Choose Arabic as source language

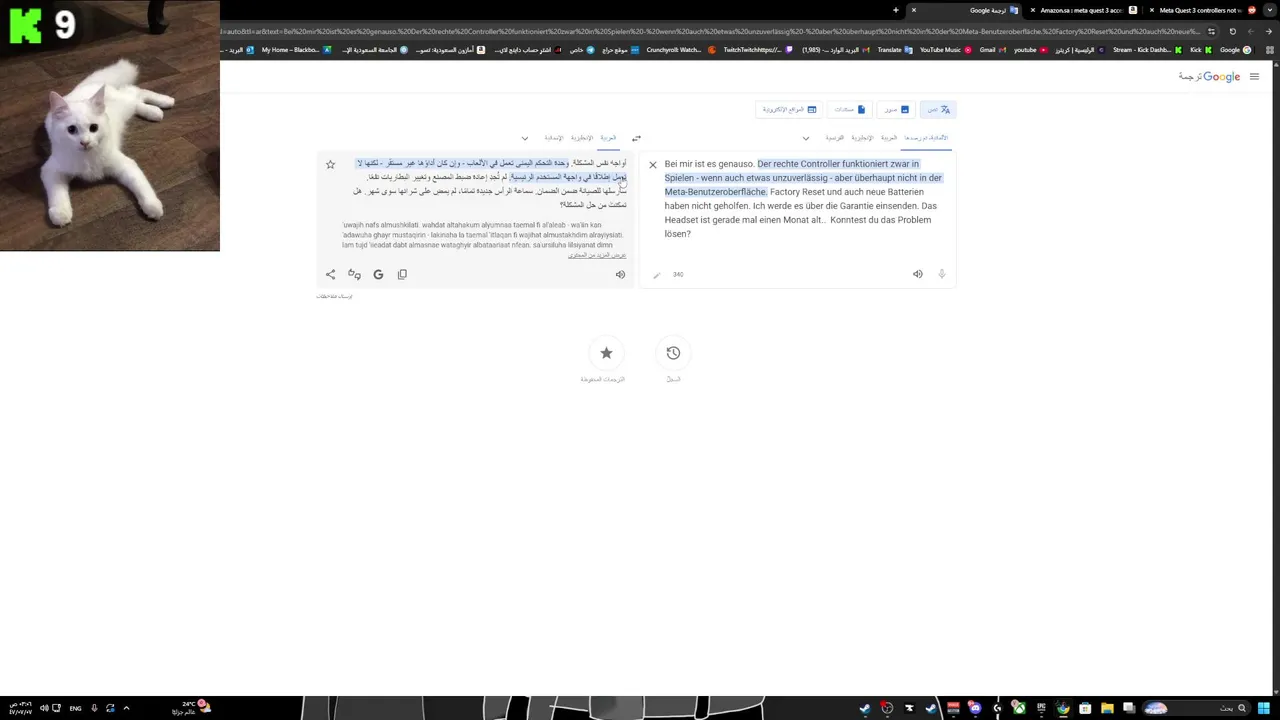click(888, 138)
